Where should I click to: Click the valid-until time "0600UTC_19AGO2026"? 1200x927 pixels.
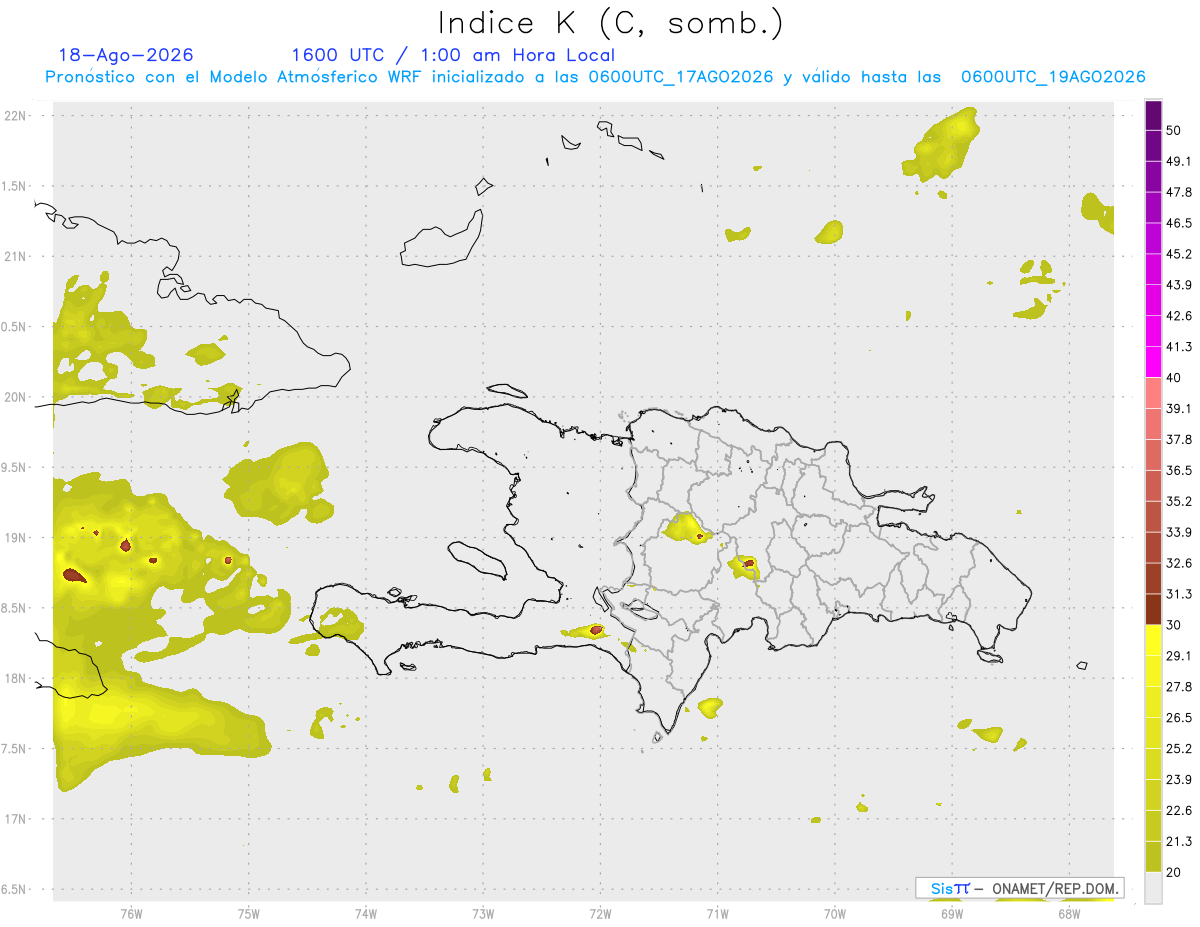[x=1053, y=77]
